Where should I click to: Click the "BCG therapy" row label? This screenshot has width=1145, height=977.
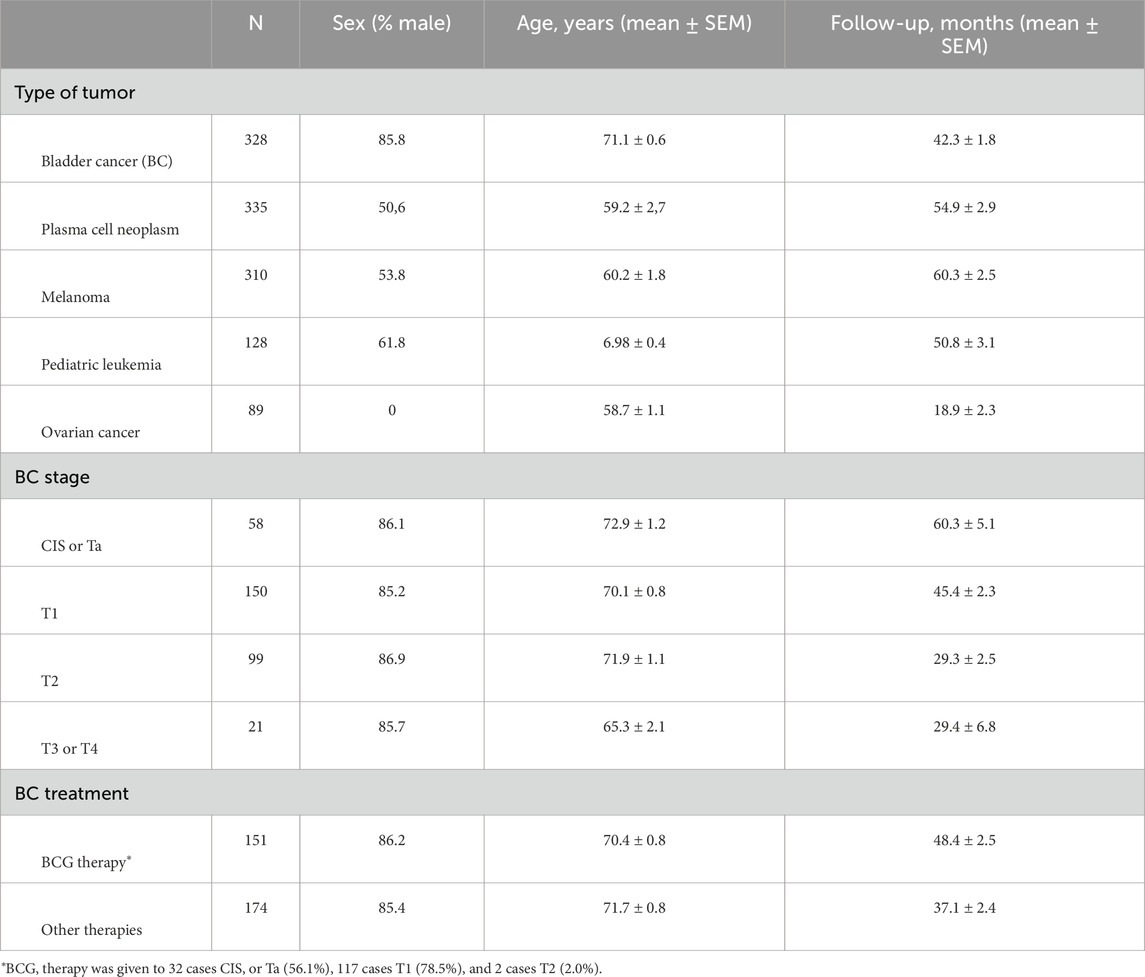pos(88,862)
